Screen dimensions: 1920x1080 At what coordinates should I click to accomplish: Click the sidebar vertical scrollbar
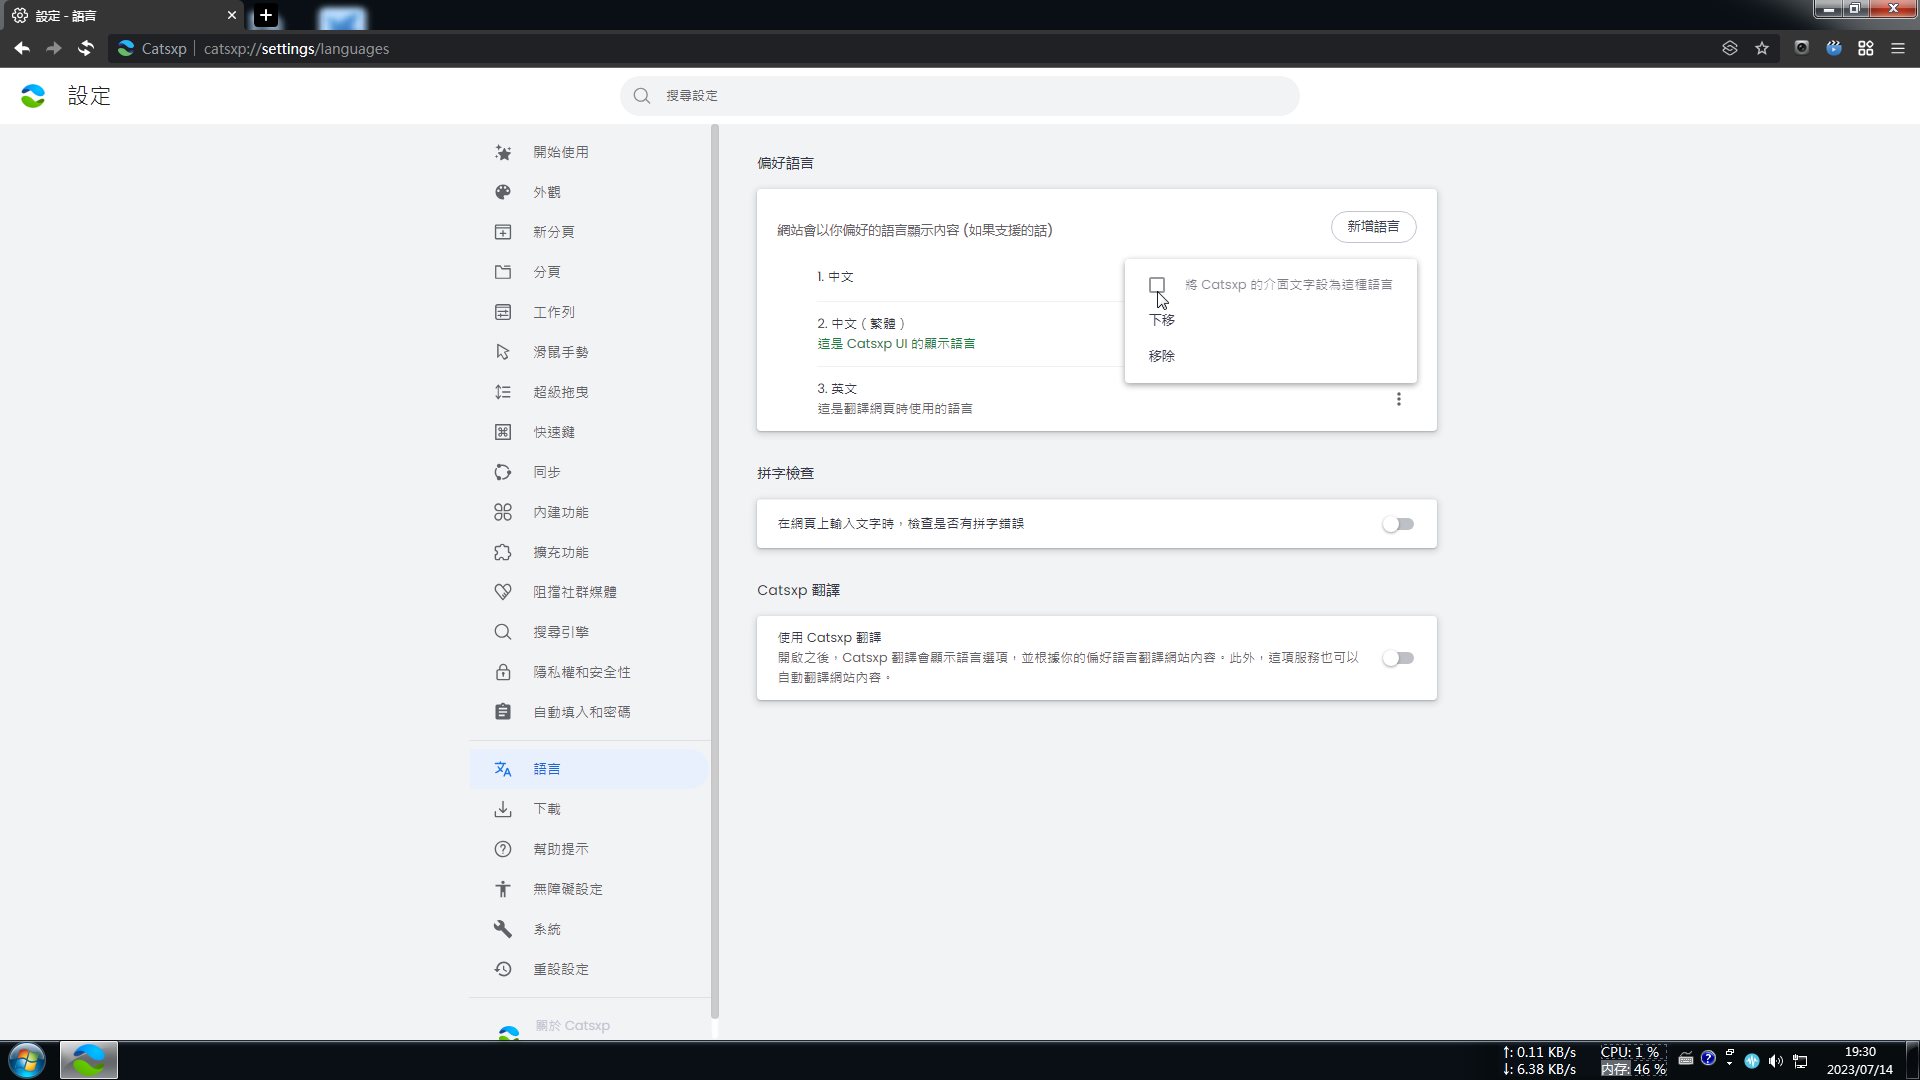click(x=715, y=570)
